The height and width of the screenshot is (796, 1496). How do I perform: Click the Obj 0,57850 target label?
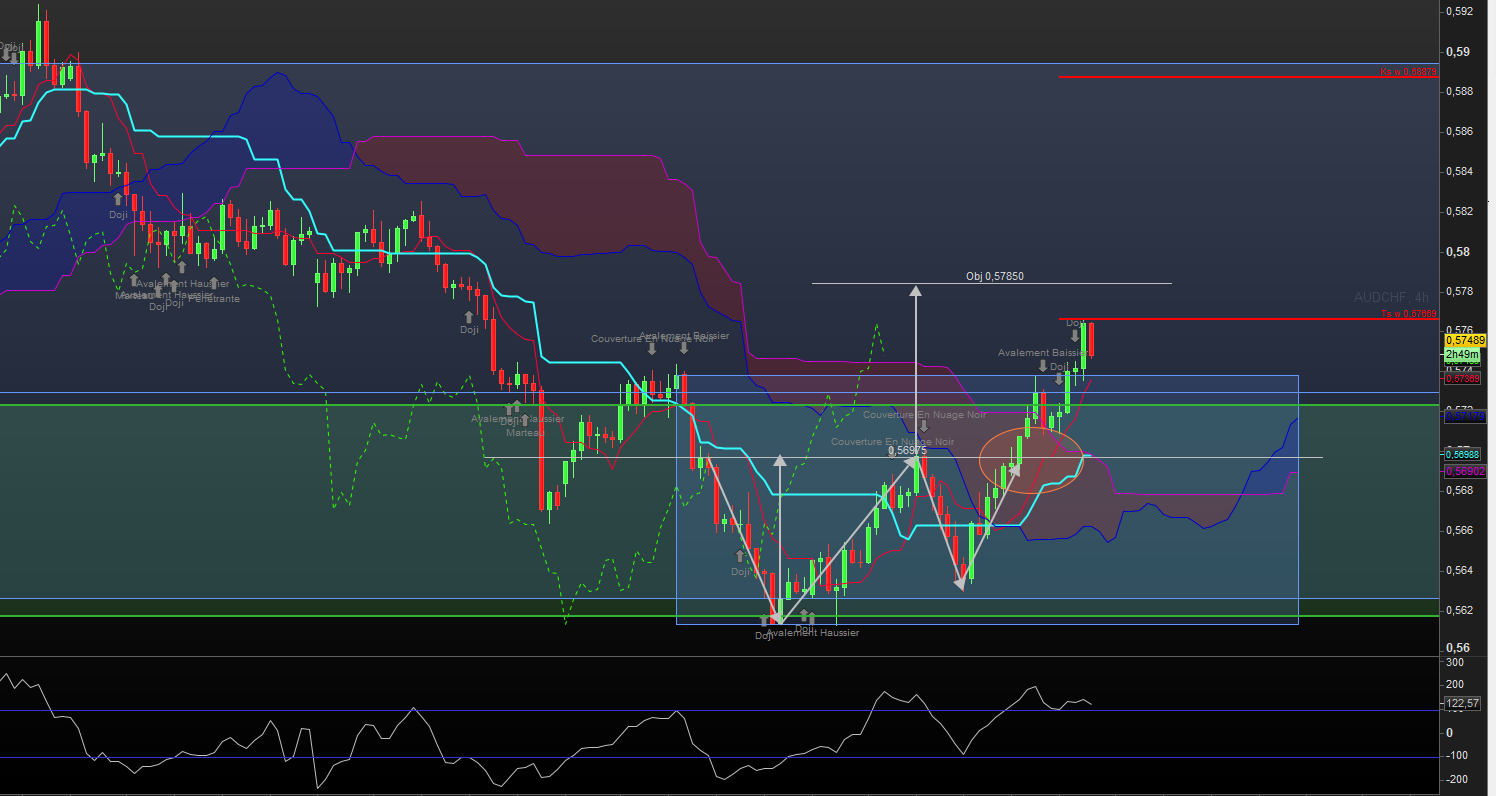(994, 276)
